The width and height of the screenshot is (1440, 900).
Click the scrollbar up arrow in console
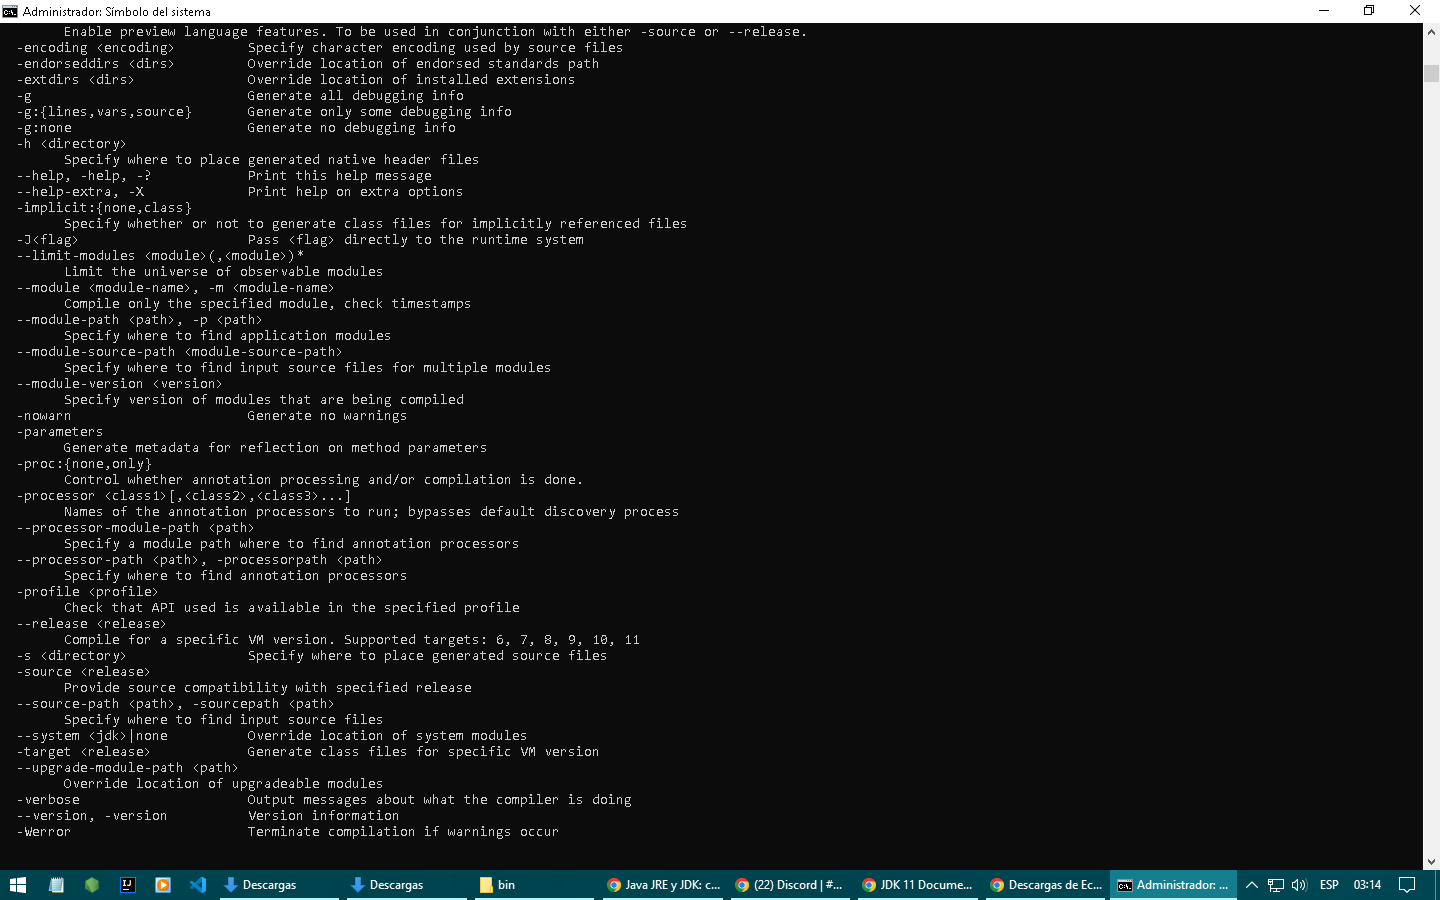(1431, 32)
